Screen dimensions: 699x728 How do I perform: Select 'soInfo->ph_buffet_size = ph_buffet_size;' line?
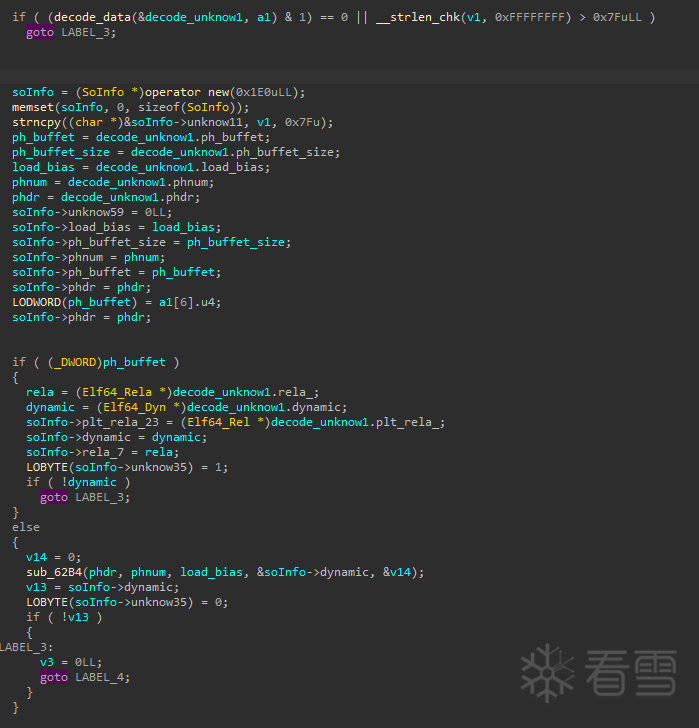151,242
